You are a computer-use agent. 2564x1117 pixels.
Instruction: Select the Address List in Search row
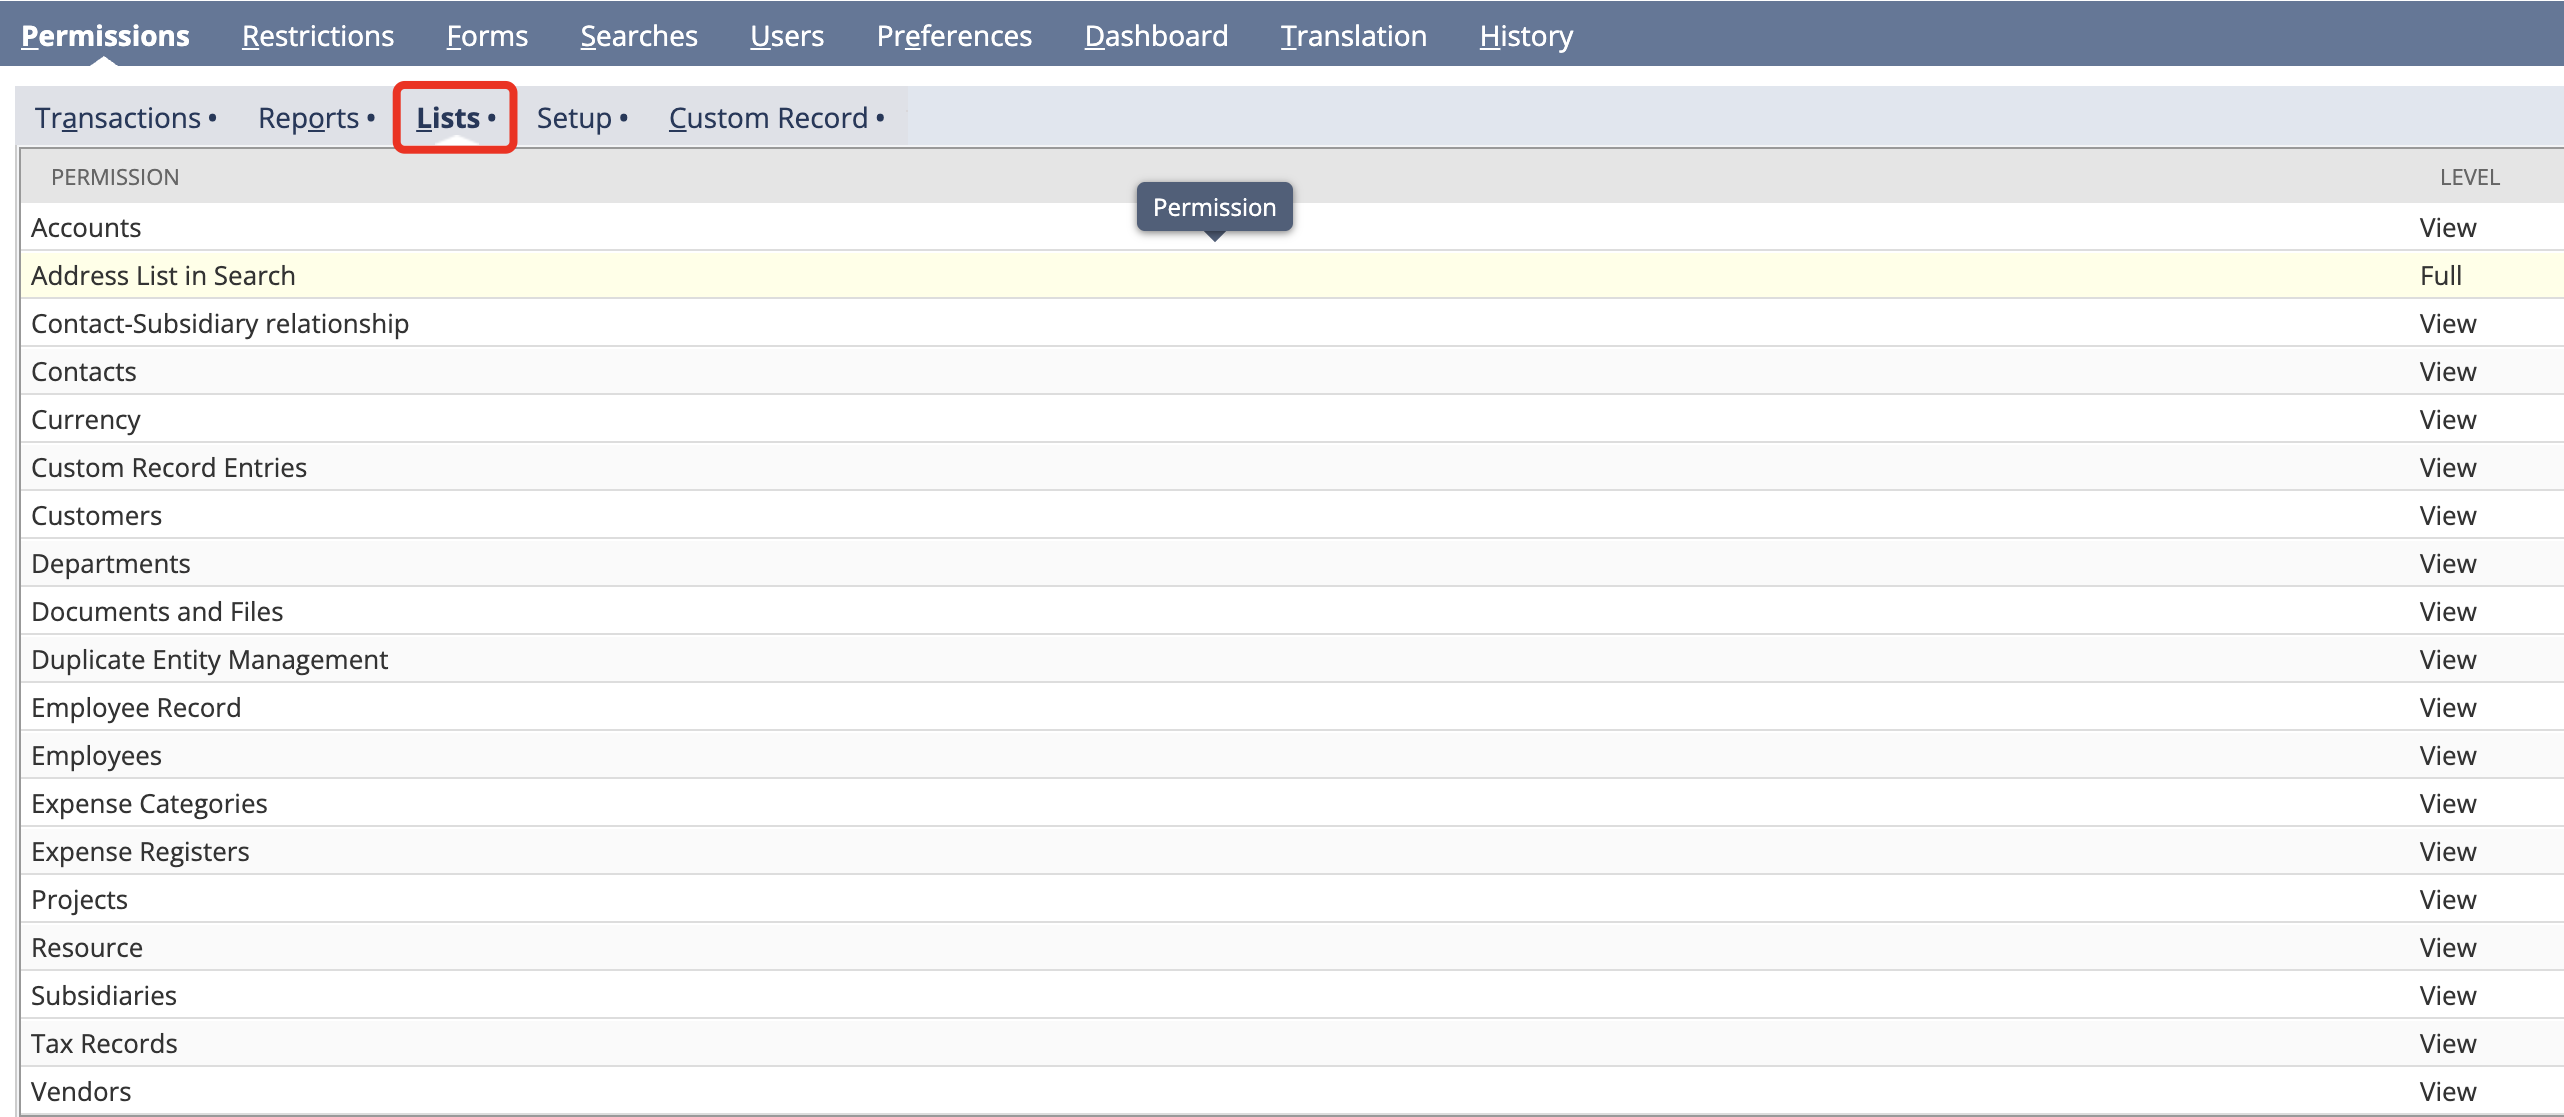tap(163, 275)
